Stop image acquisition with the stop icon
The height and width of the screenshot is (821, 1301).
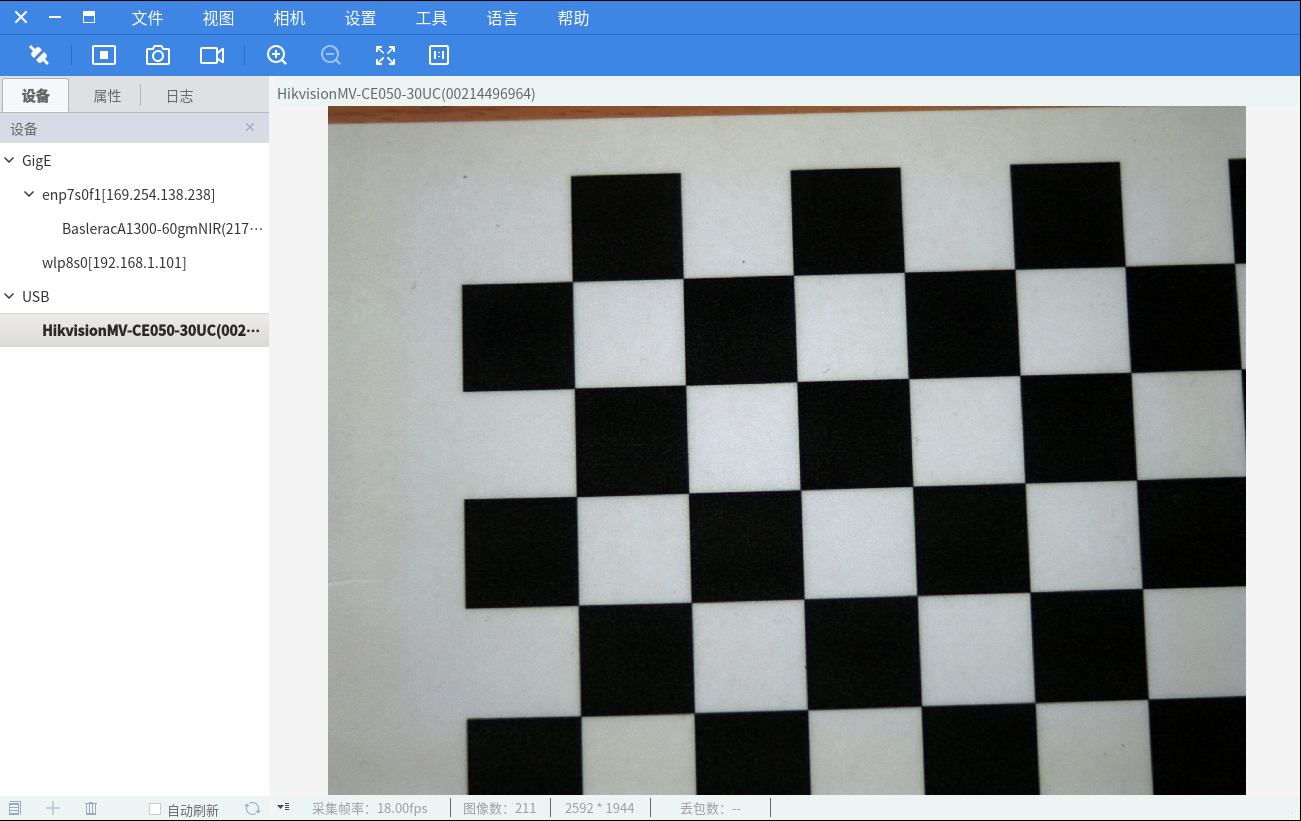click(x=104, y=55)
